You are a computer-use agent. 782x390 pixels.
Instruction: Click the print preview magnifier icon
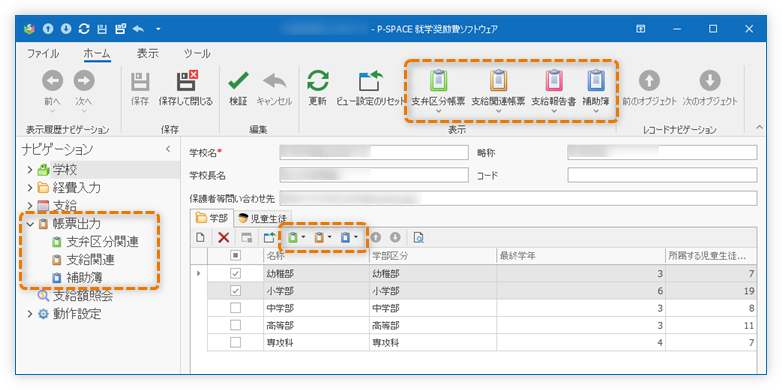[x=419, y=238]
